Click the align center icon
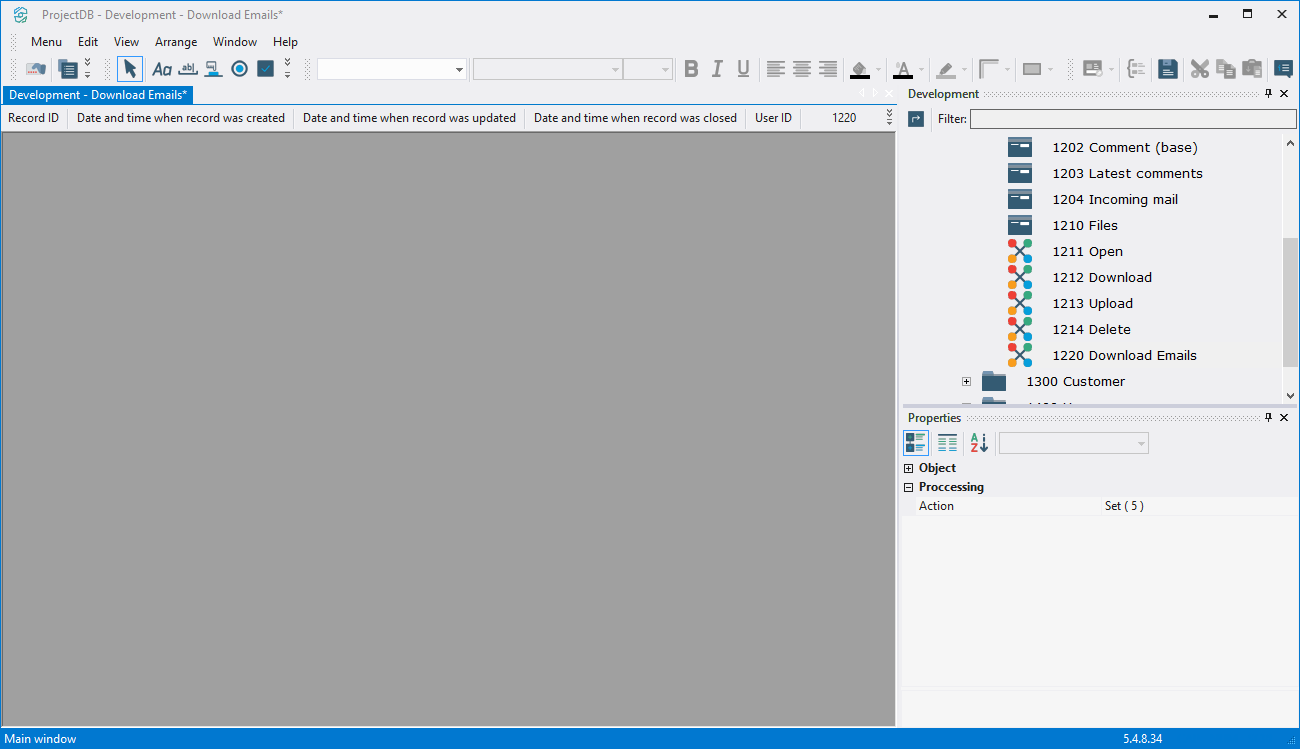 coord(801,69)
